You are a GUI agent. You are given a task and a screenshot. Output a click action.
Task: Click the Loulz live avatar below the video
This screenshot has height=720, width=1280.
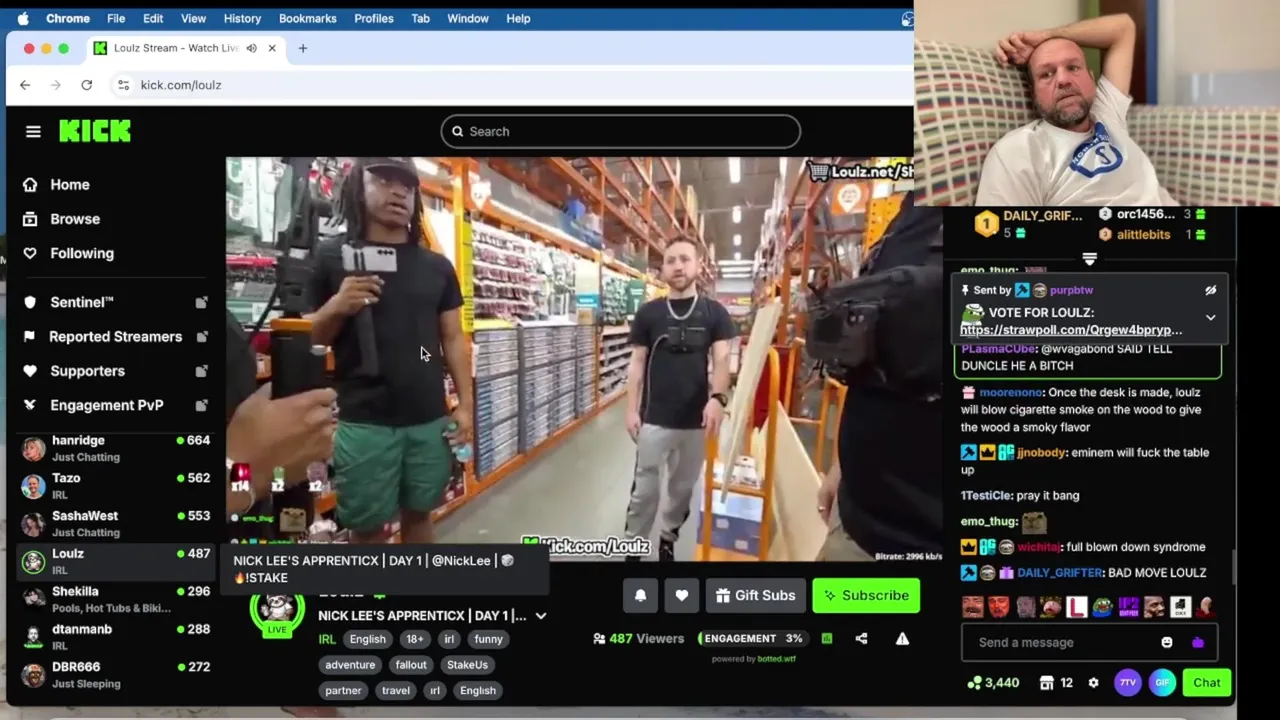(x=277, y=610)
